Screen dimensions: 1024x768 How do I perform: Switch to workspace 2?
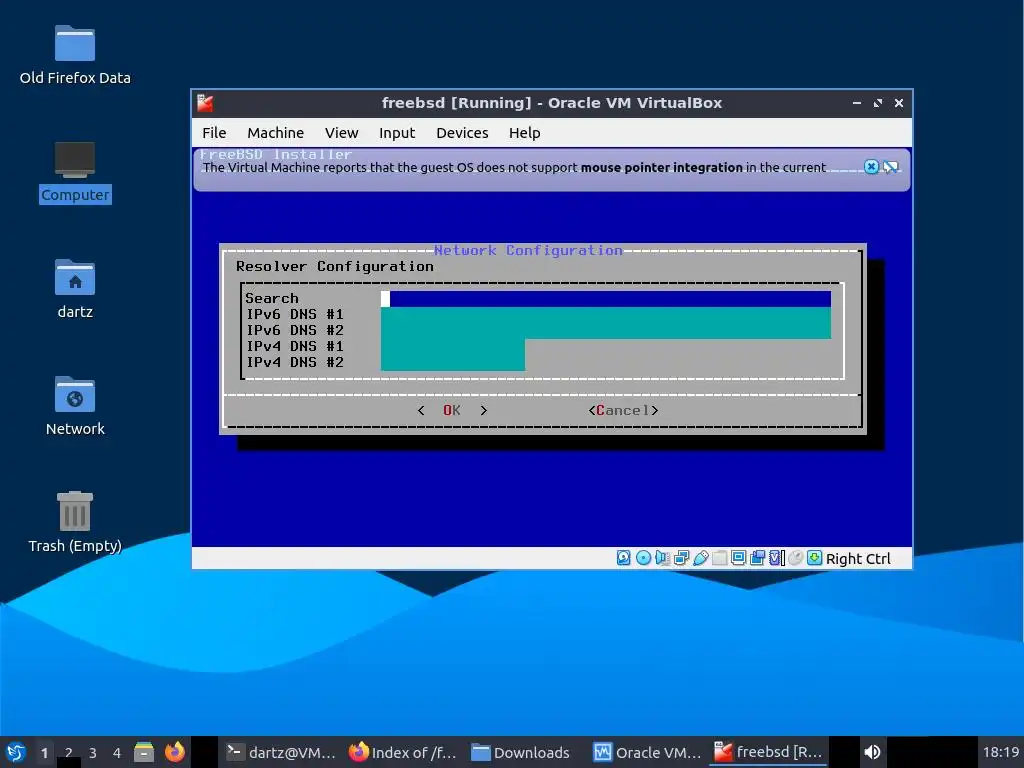(x=69, y=752)
